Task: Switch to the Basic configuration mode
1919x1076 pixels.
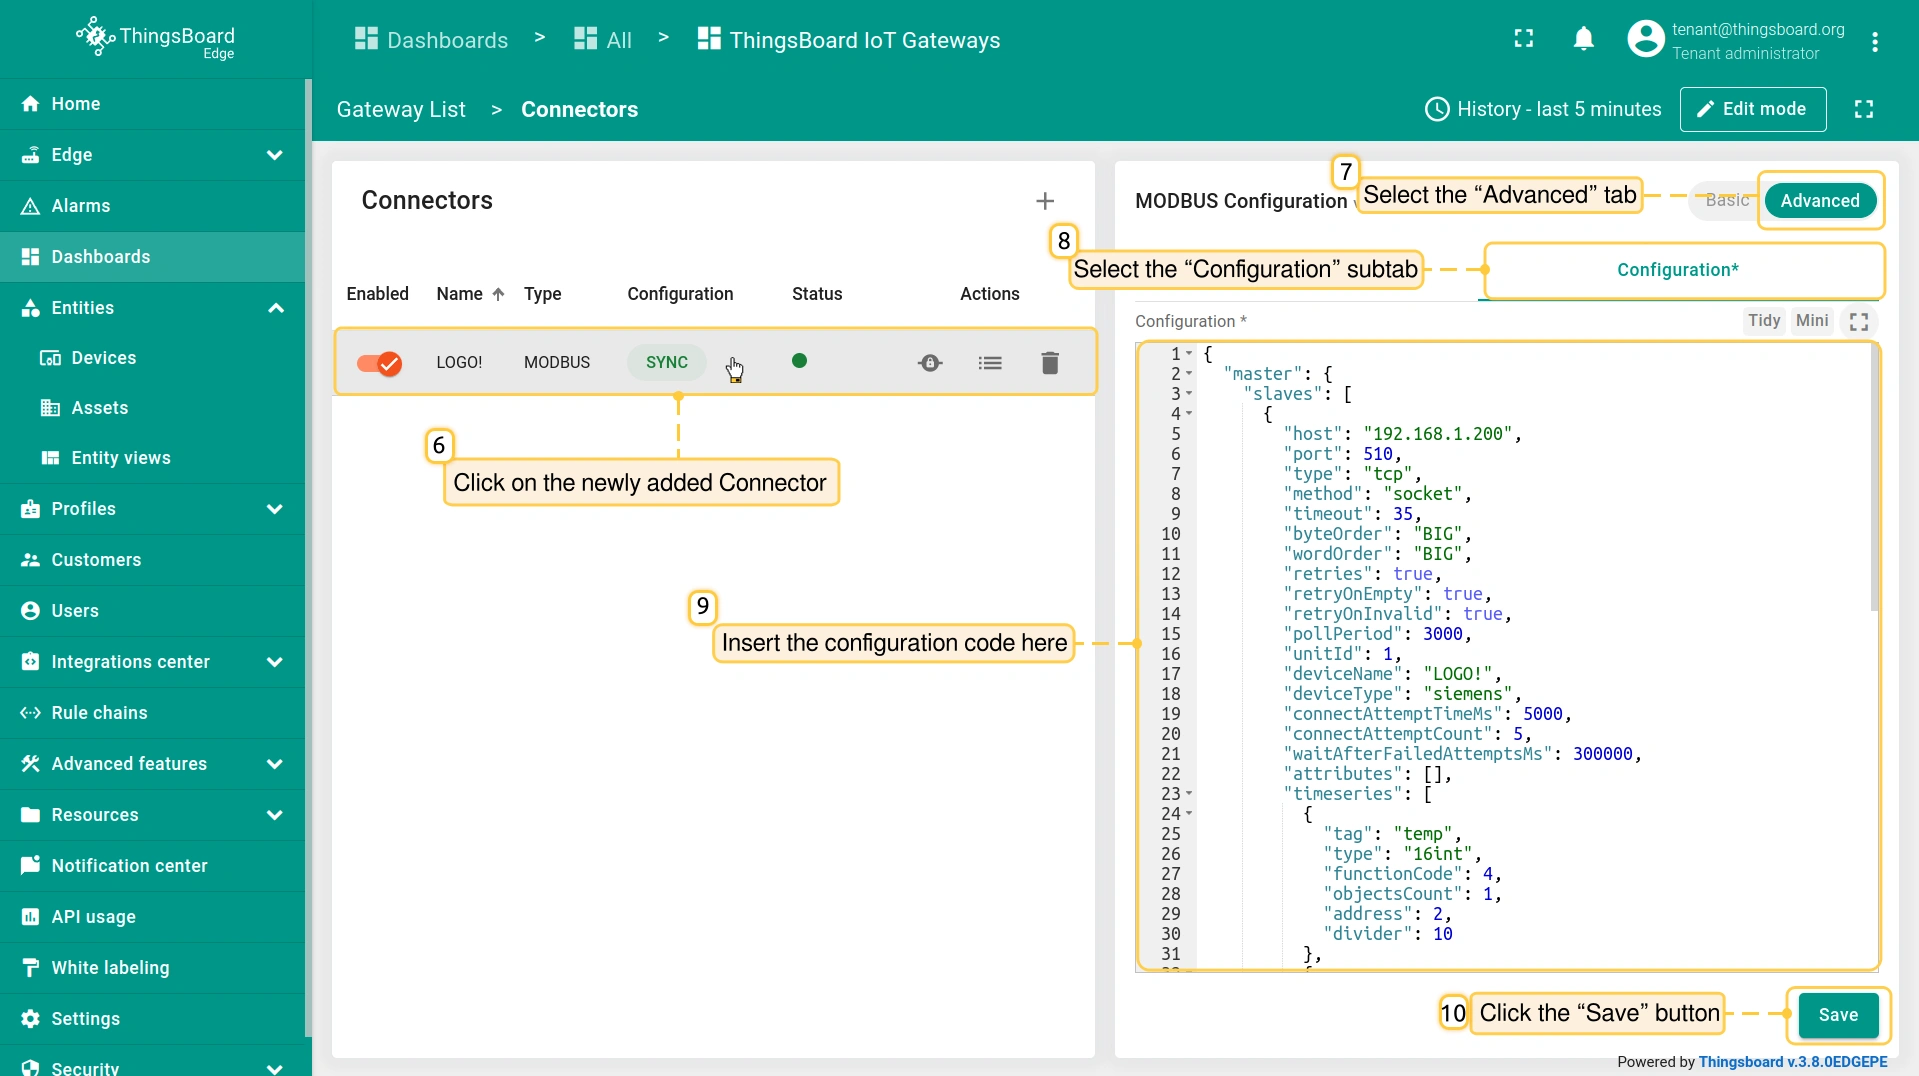Action: 1726,200
